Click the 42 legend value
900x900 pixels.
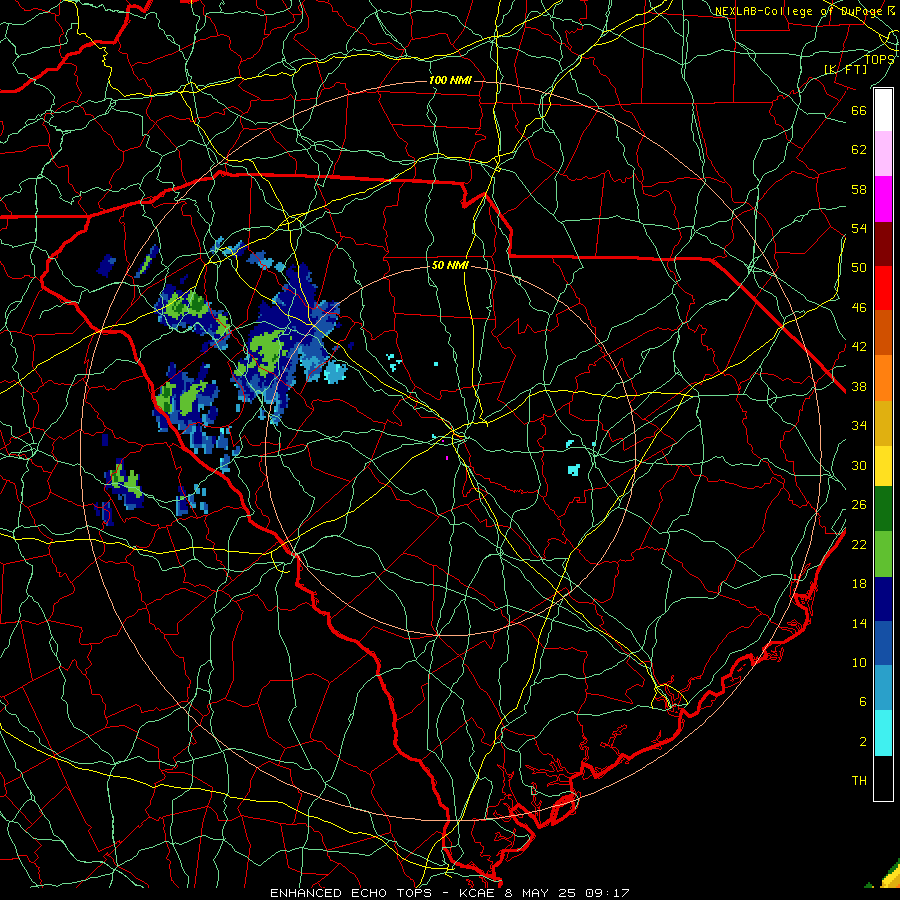pos(859,347)
